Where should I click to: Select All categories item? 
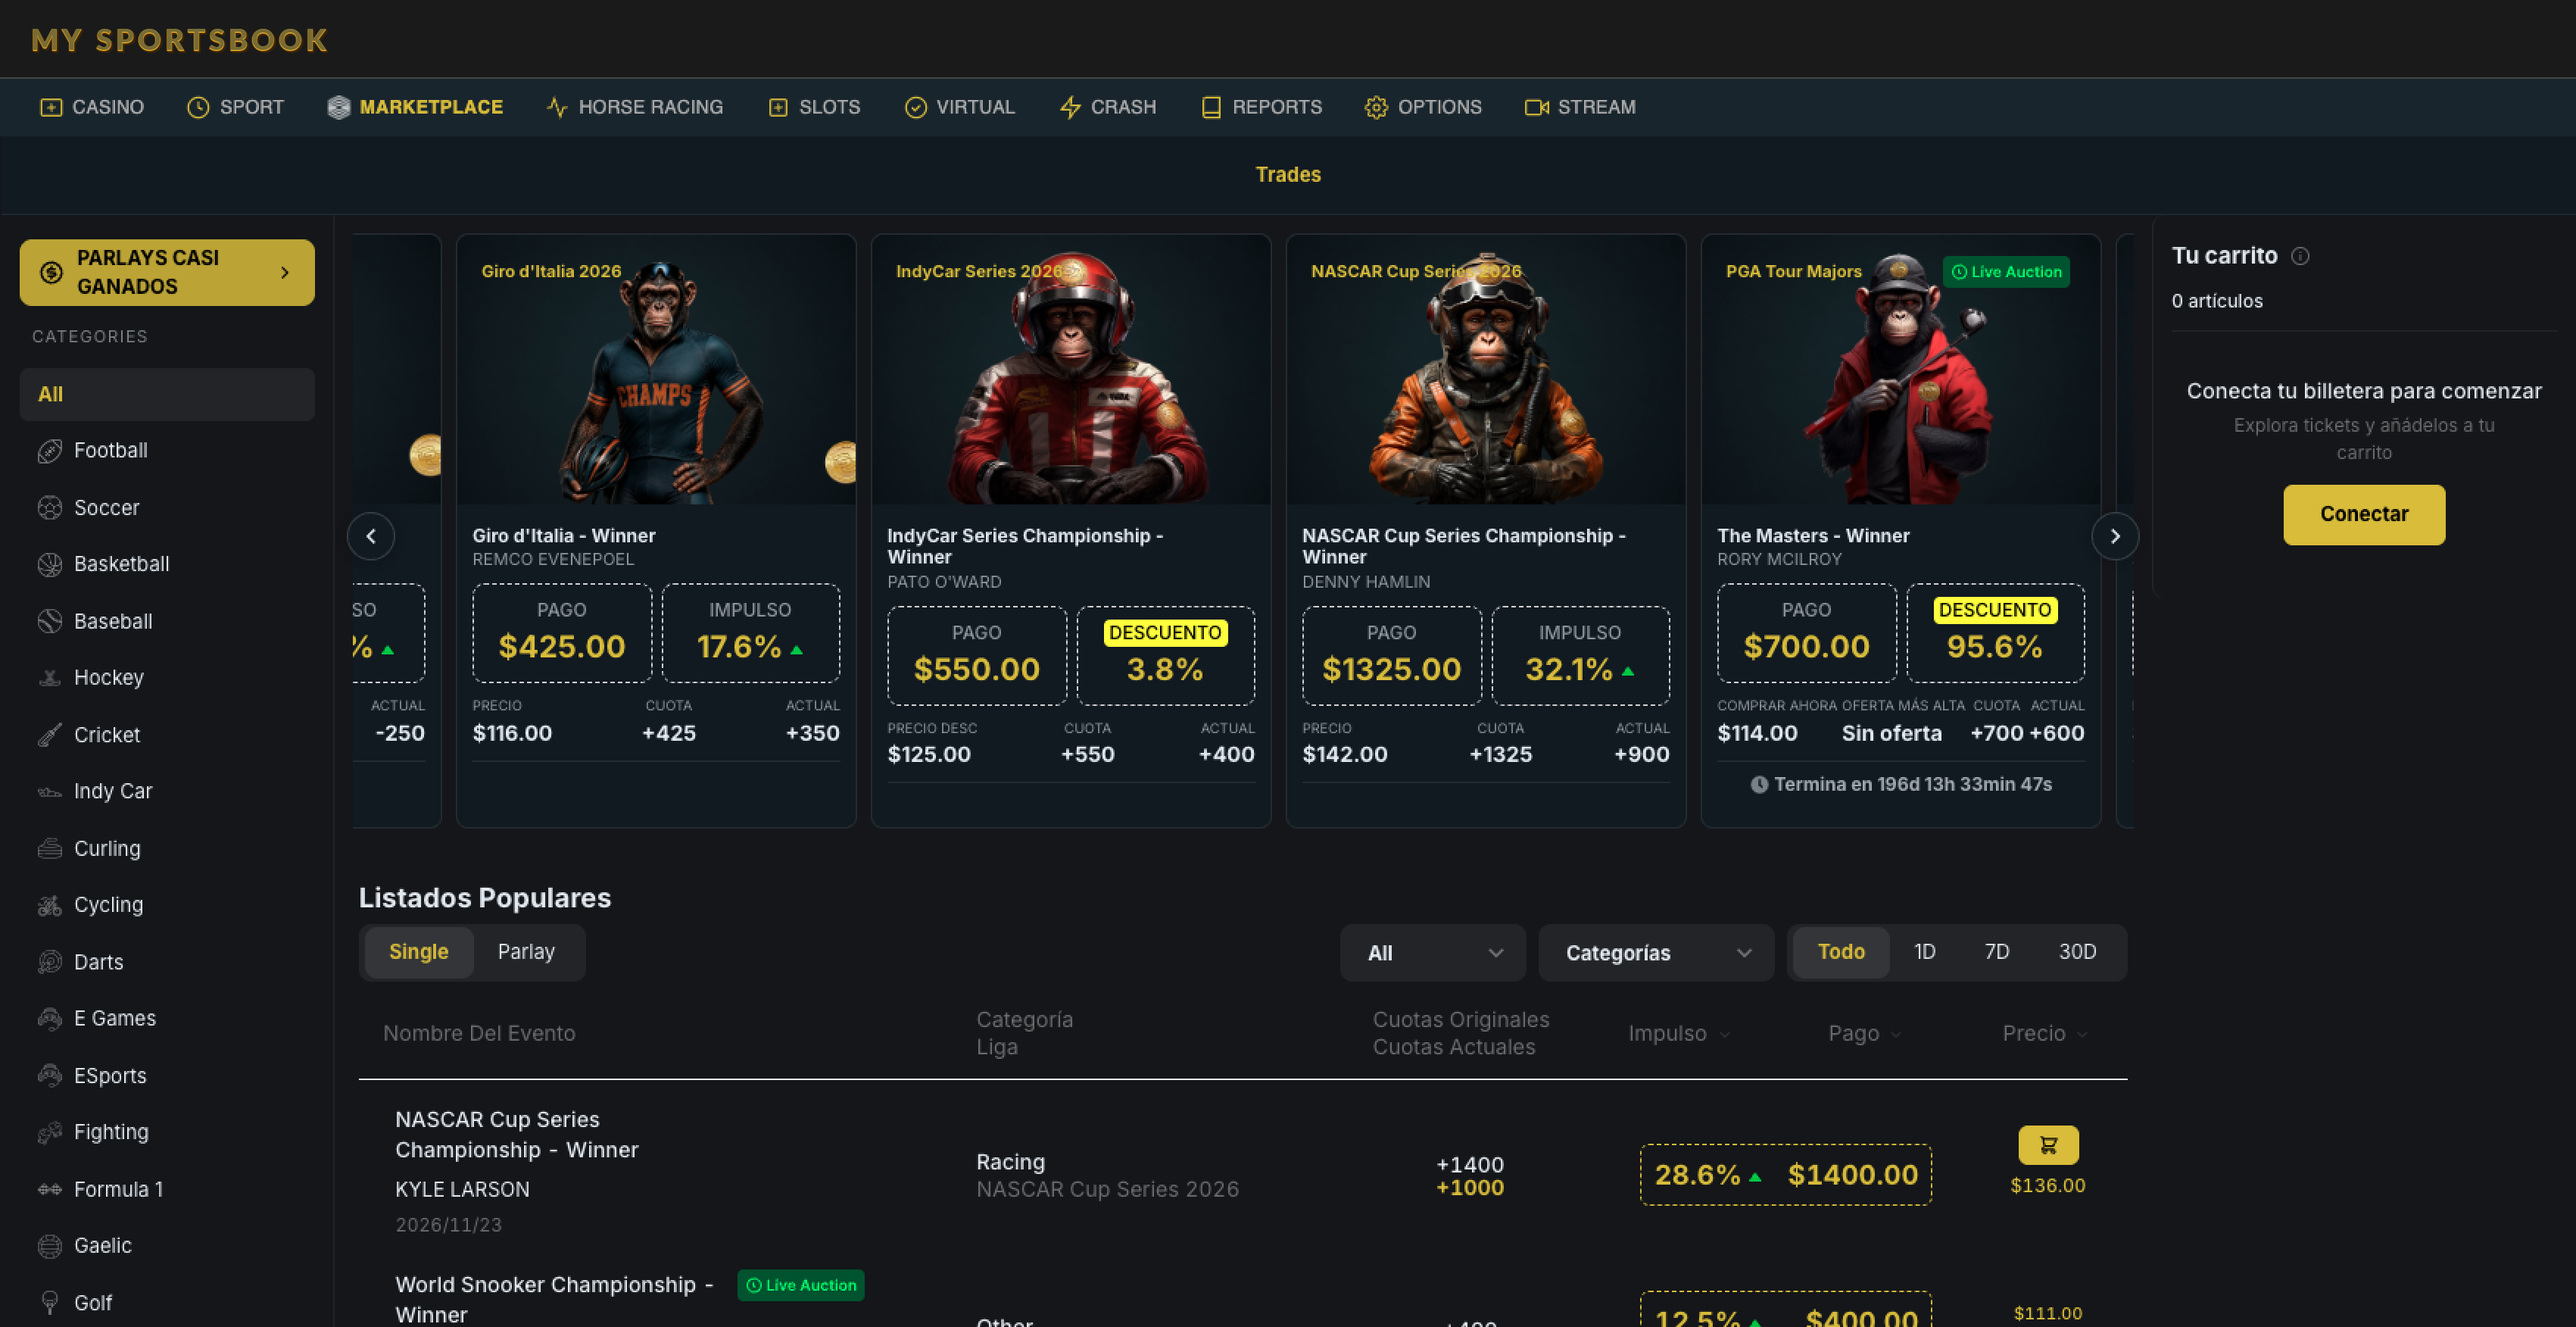pyautogui.click(x=167, y=394)
